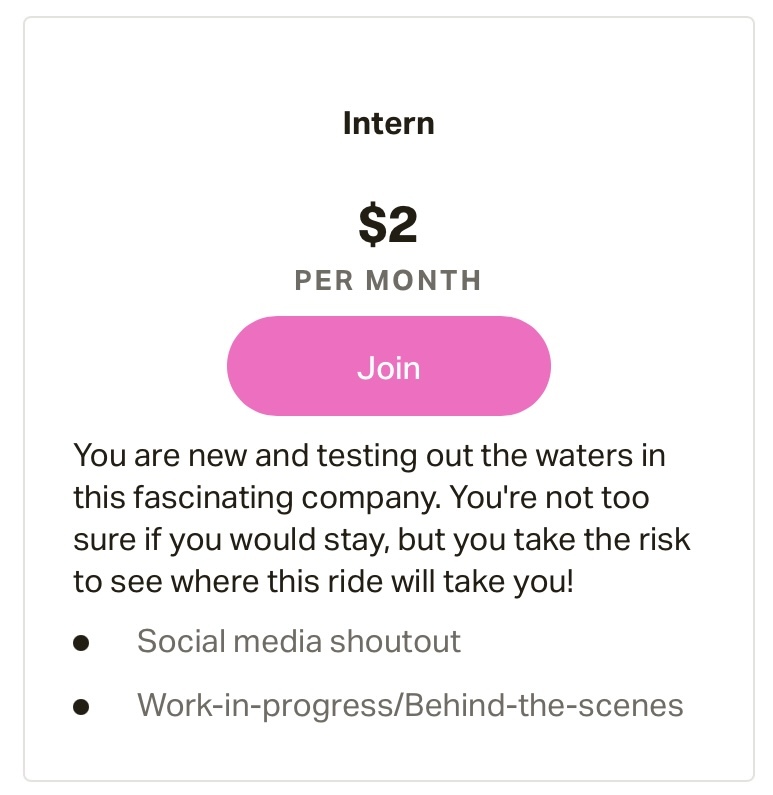773x795 pixels.
Task: Click the line starting 'You are new'
Action: click(369, 456)
